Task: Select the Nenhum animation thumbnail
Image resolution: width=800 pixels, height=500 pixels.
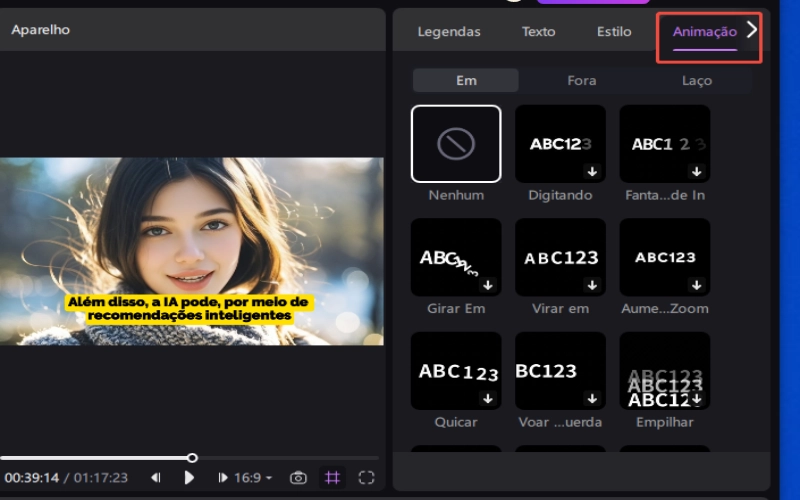Action: (x=456, y=144)
